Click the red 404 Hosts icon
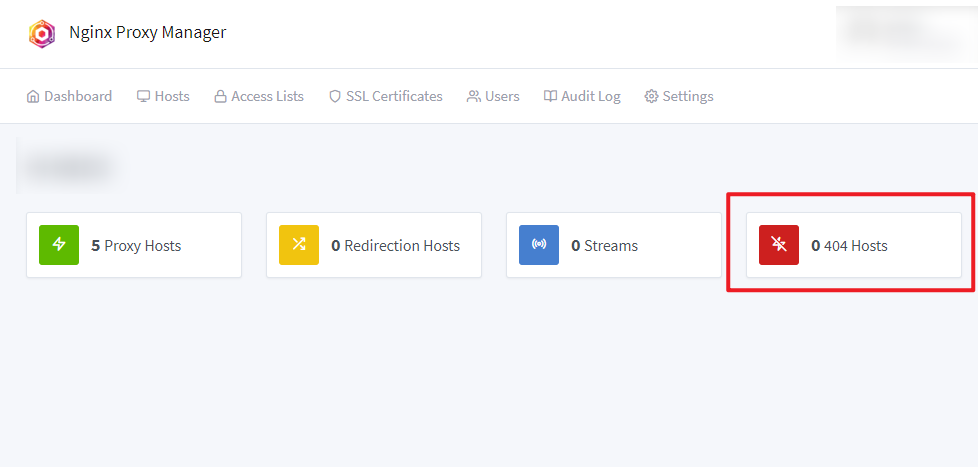 779,245
